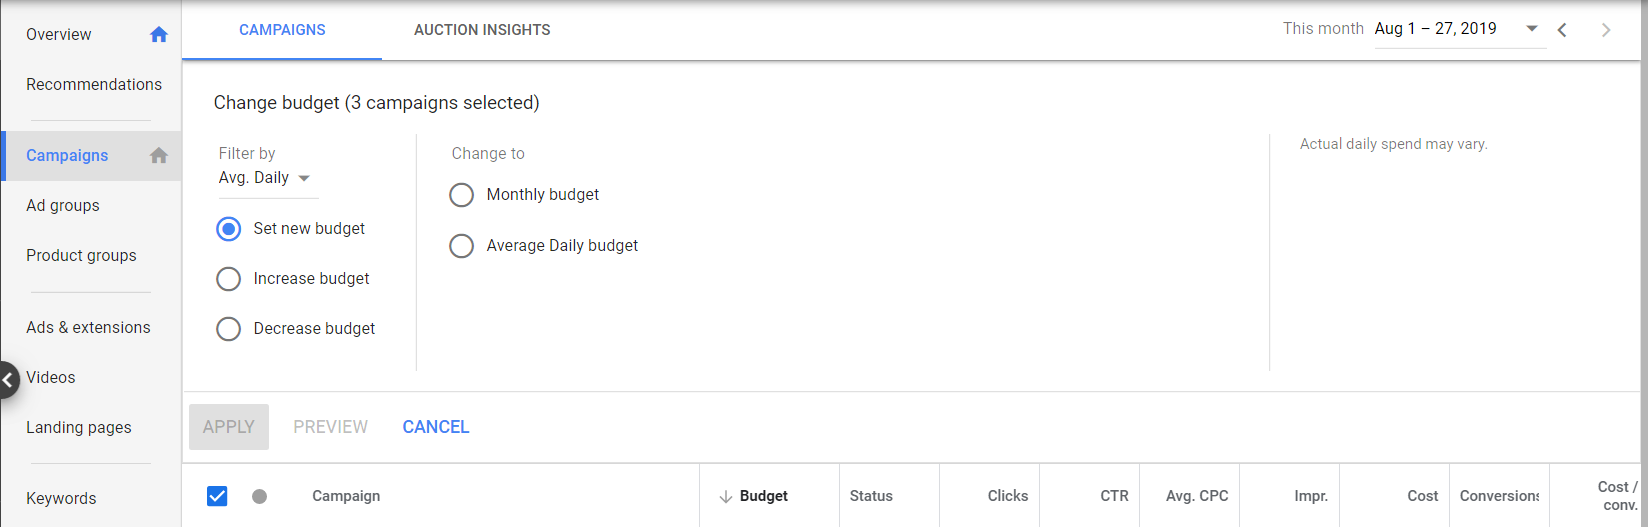Select Monthly budget radio option

coord(461,195)
